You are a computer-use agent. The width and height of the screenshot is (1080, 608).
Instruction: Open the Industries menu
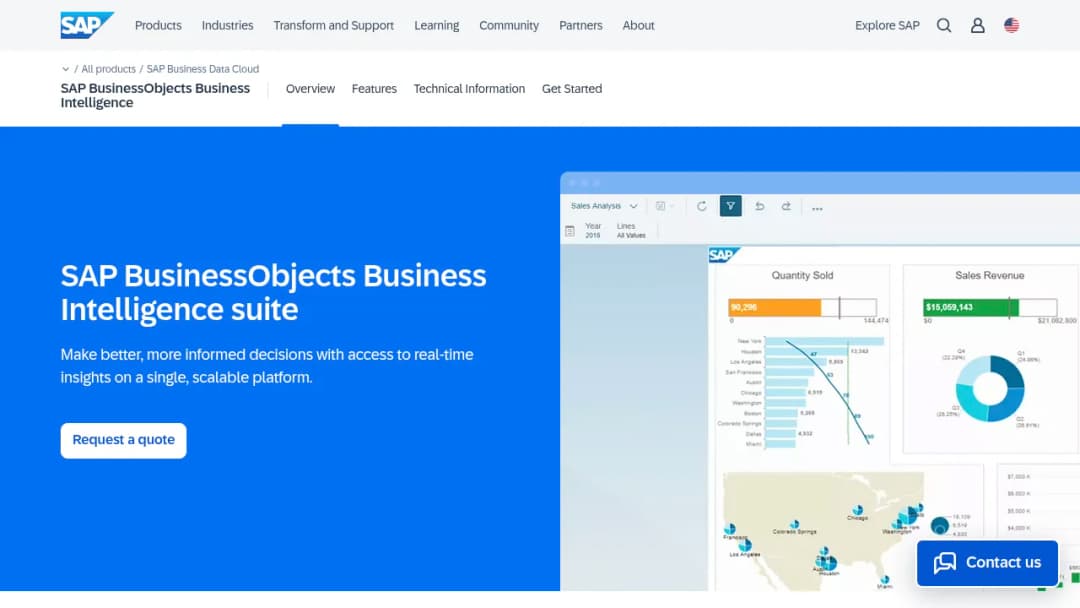227,25
